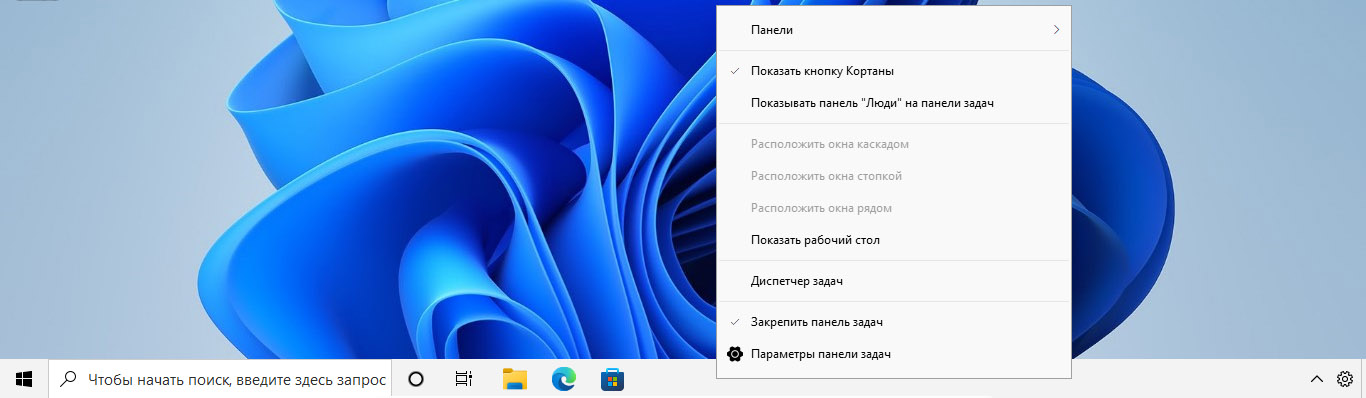Viewport: 1366px width, 398px height.
Task: Open Microsoft Edge browser icon
Action: 564,379
